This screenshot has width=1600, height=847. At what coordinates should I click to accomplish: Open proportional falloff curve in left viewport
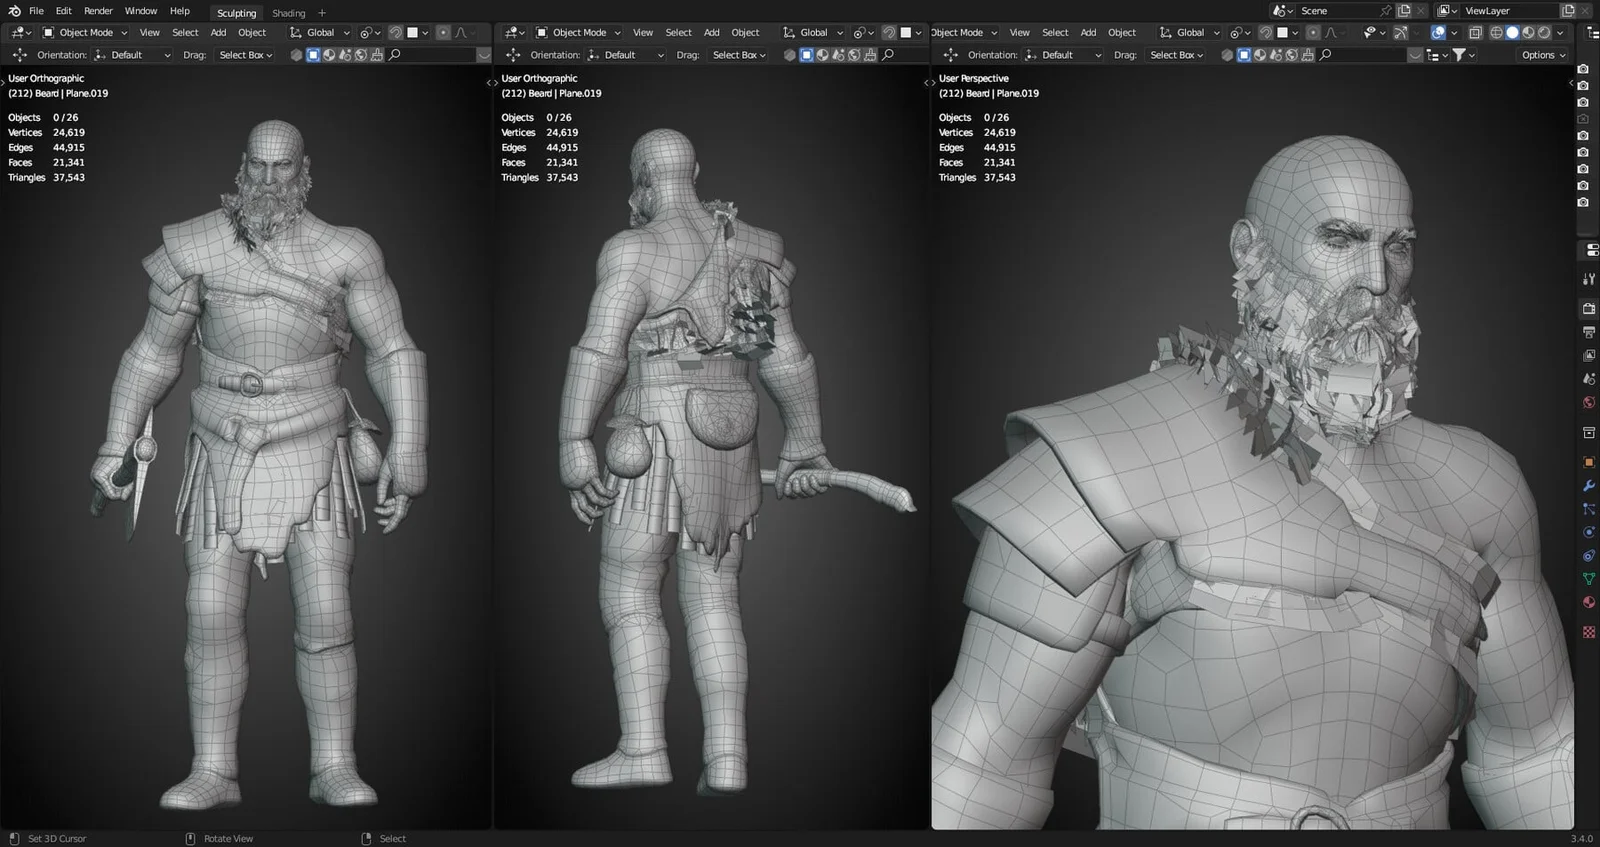pos(465,32)
